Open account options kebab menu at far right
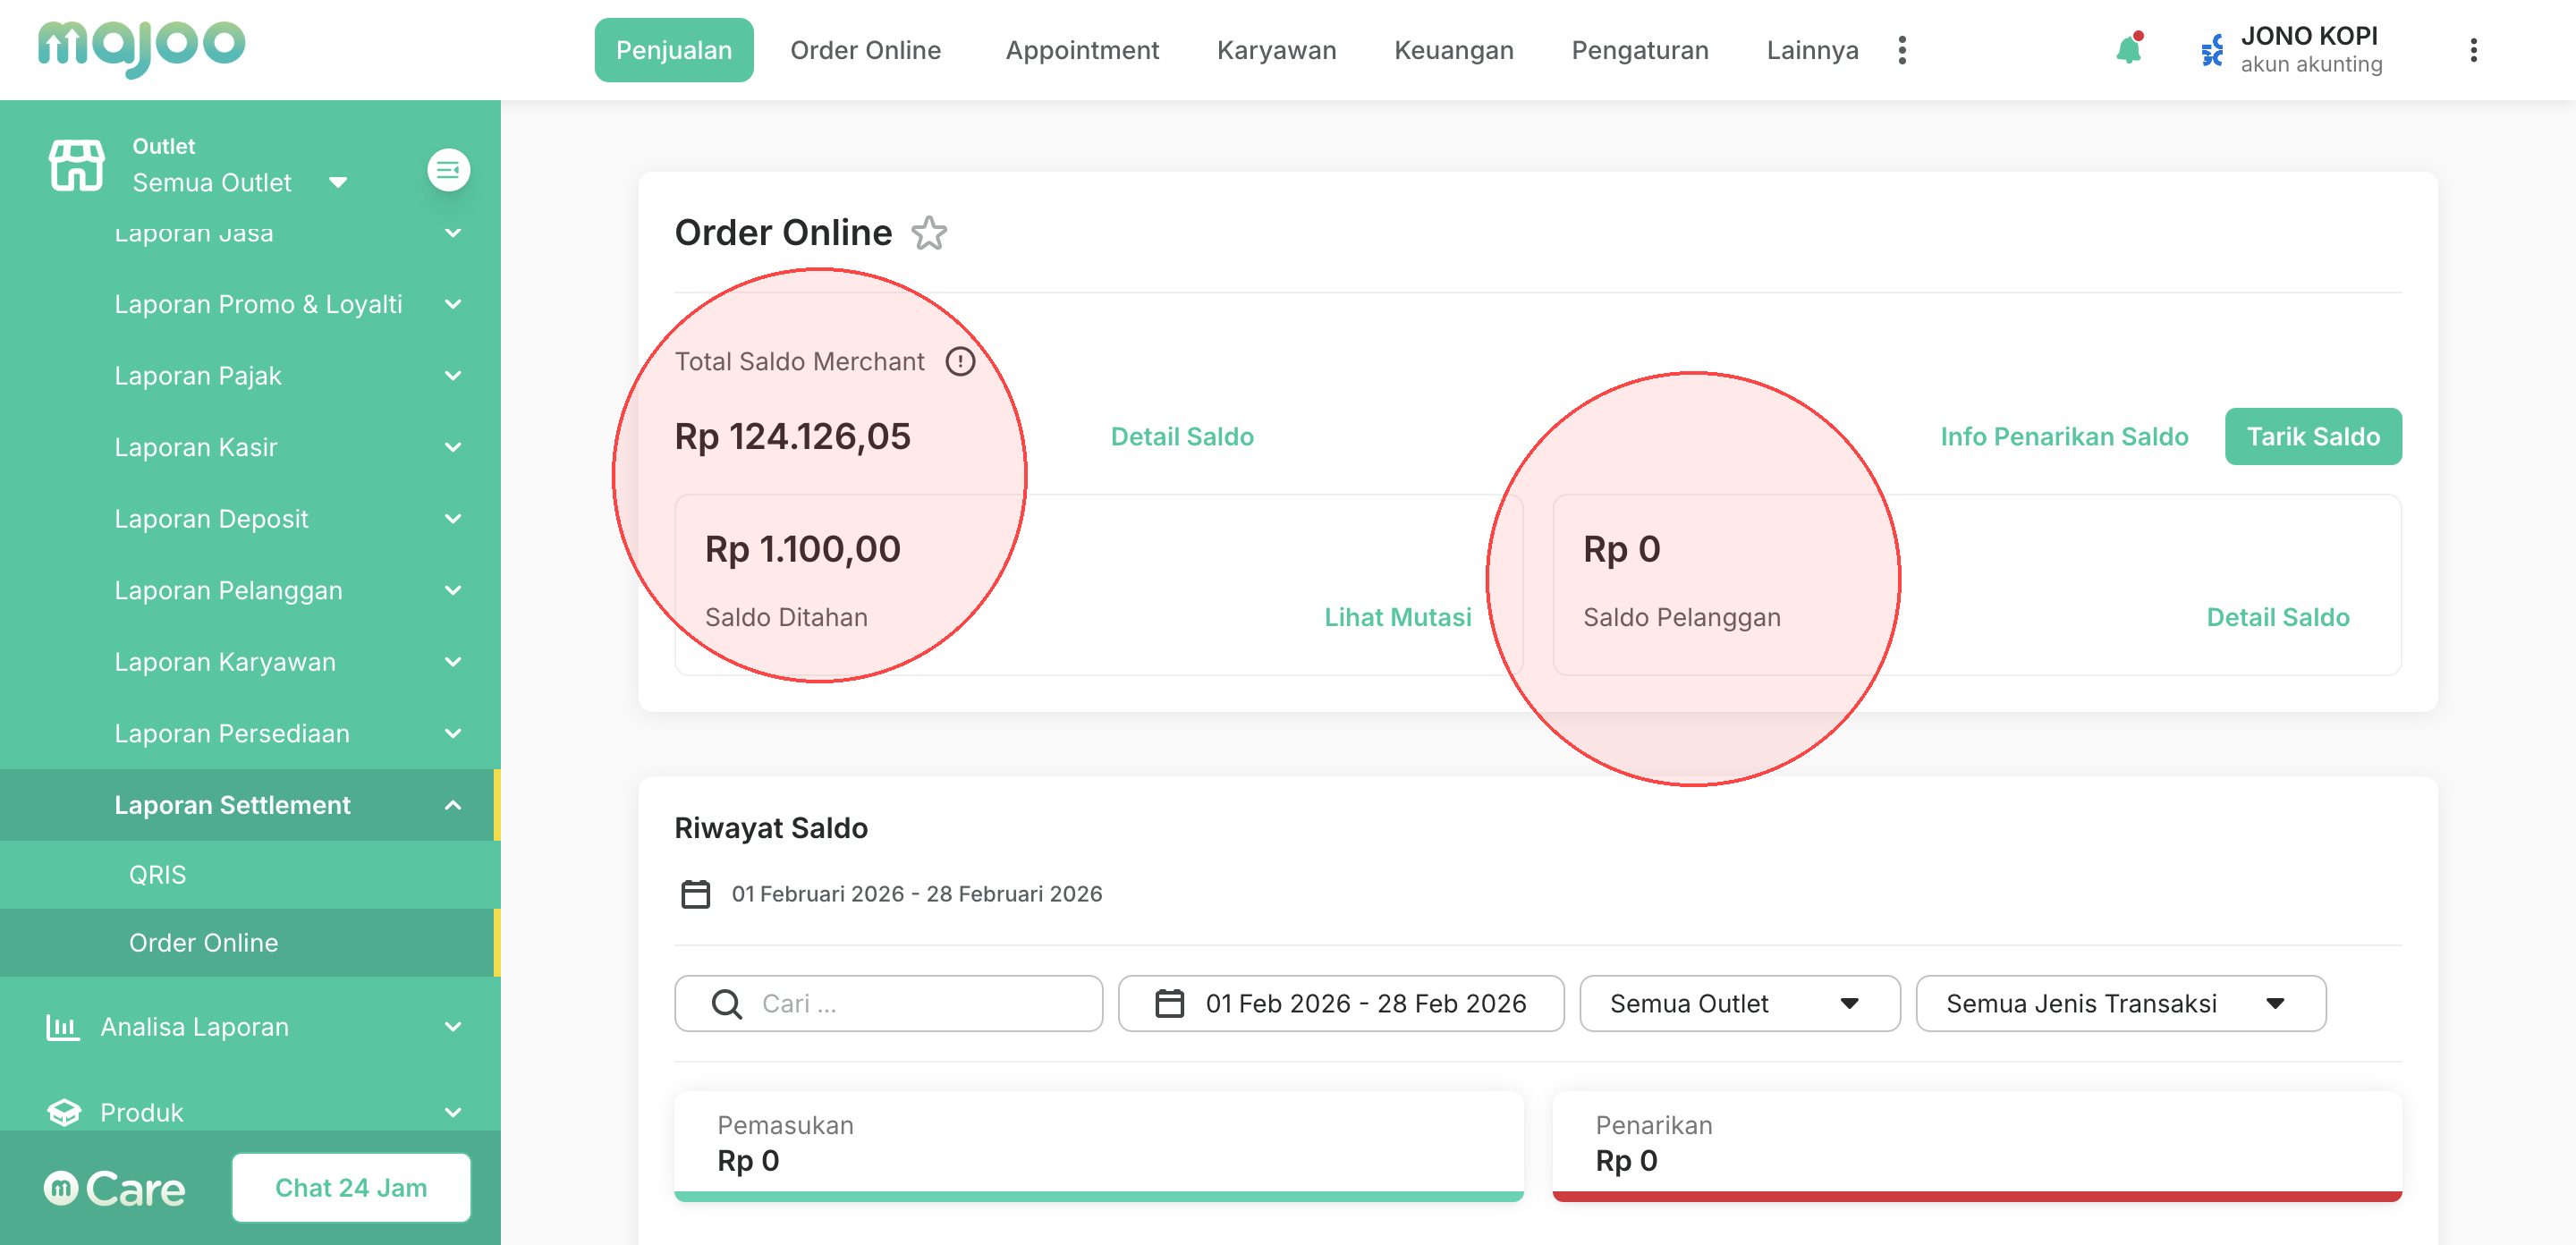Screen dimensions: 2576x1245 [x=2473, y=50]
